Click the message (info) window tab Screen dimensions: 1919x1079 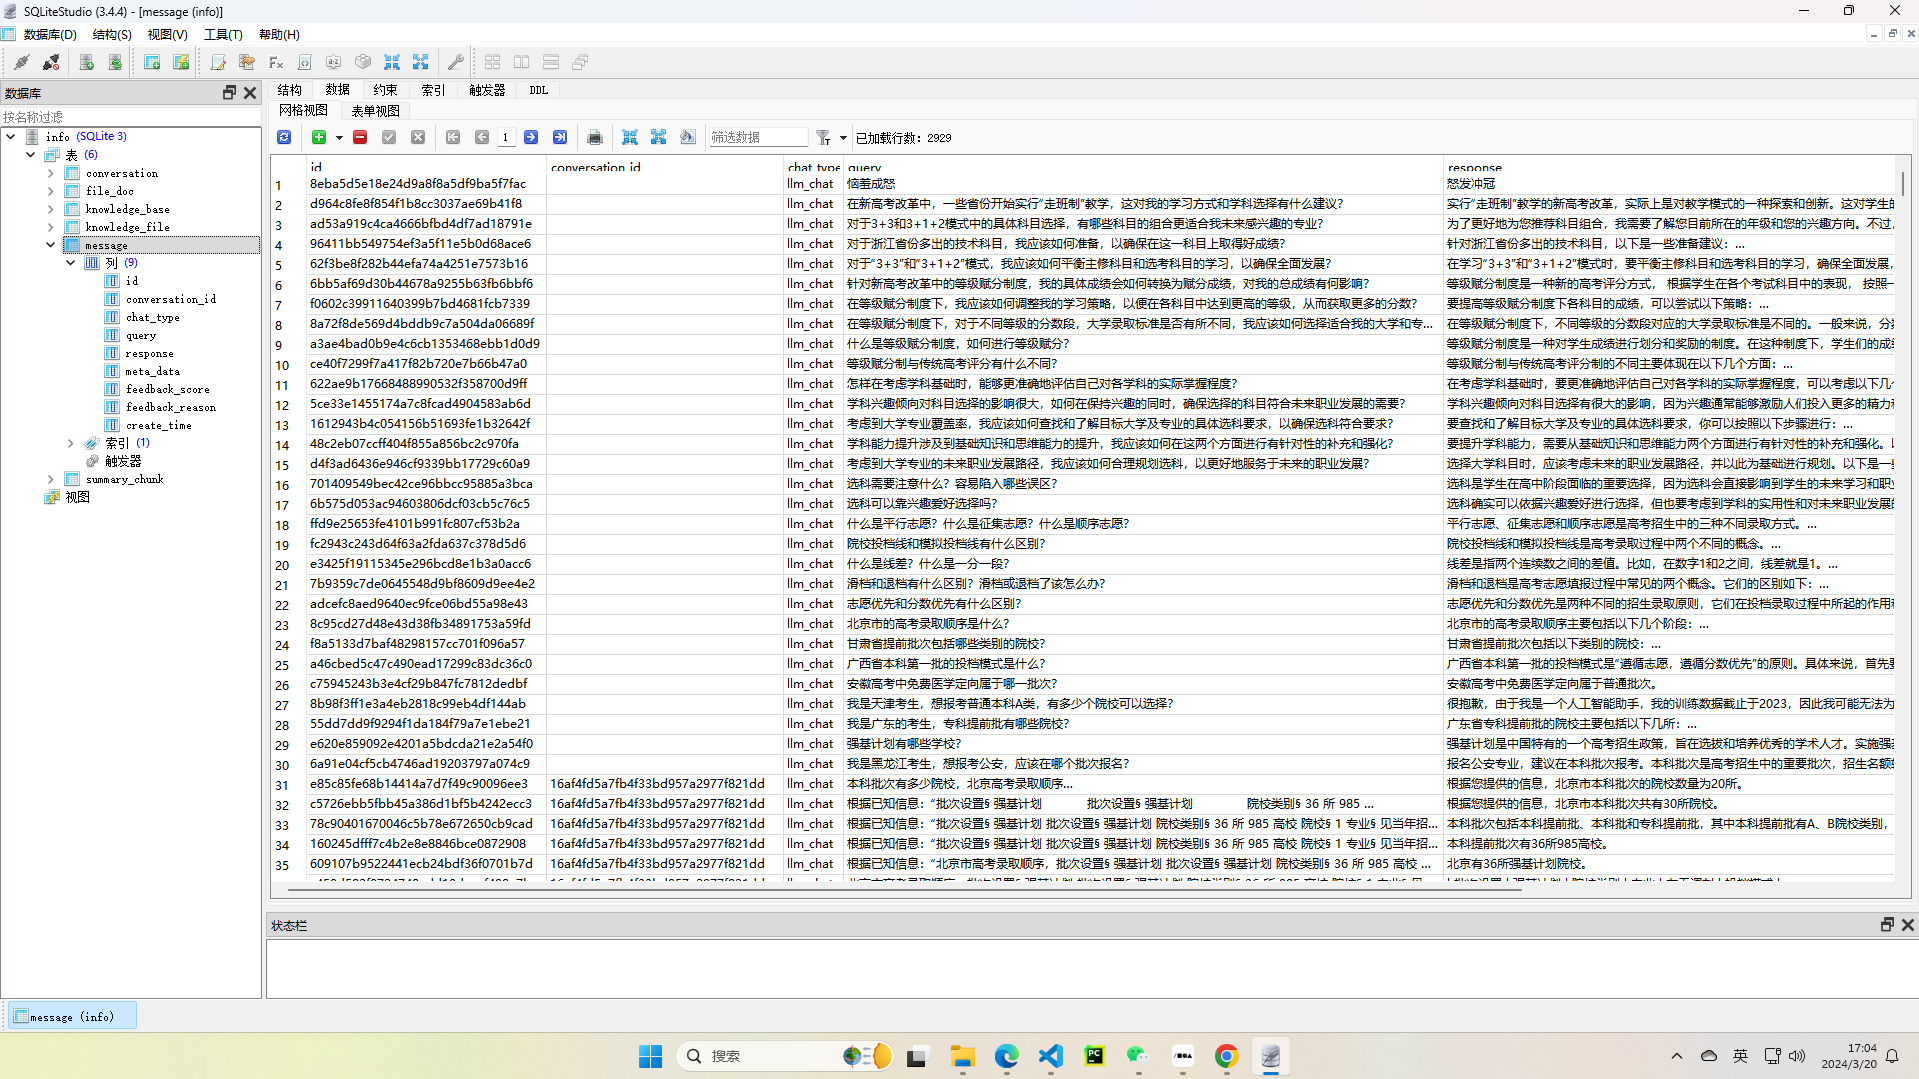[72, 1017]
